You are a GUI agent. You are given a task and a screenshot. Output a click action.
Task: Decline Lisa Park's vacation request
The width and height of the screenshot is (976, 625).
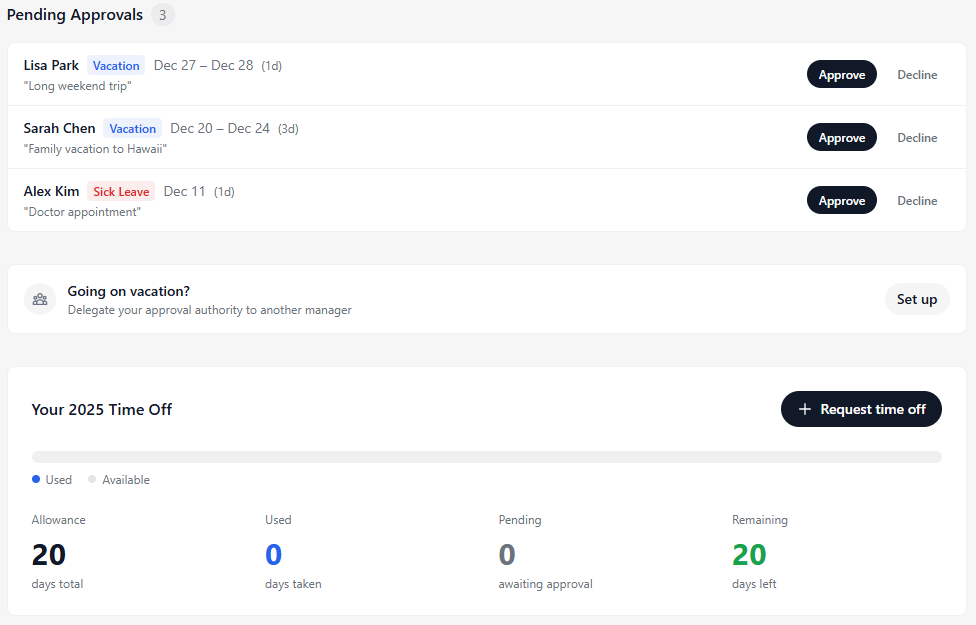pyautogui.click(x=917, y=74)
